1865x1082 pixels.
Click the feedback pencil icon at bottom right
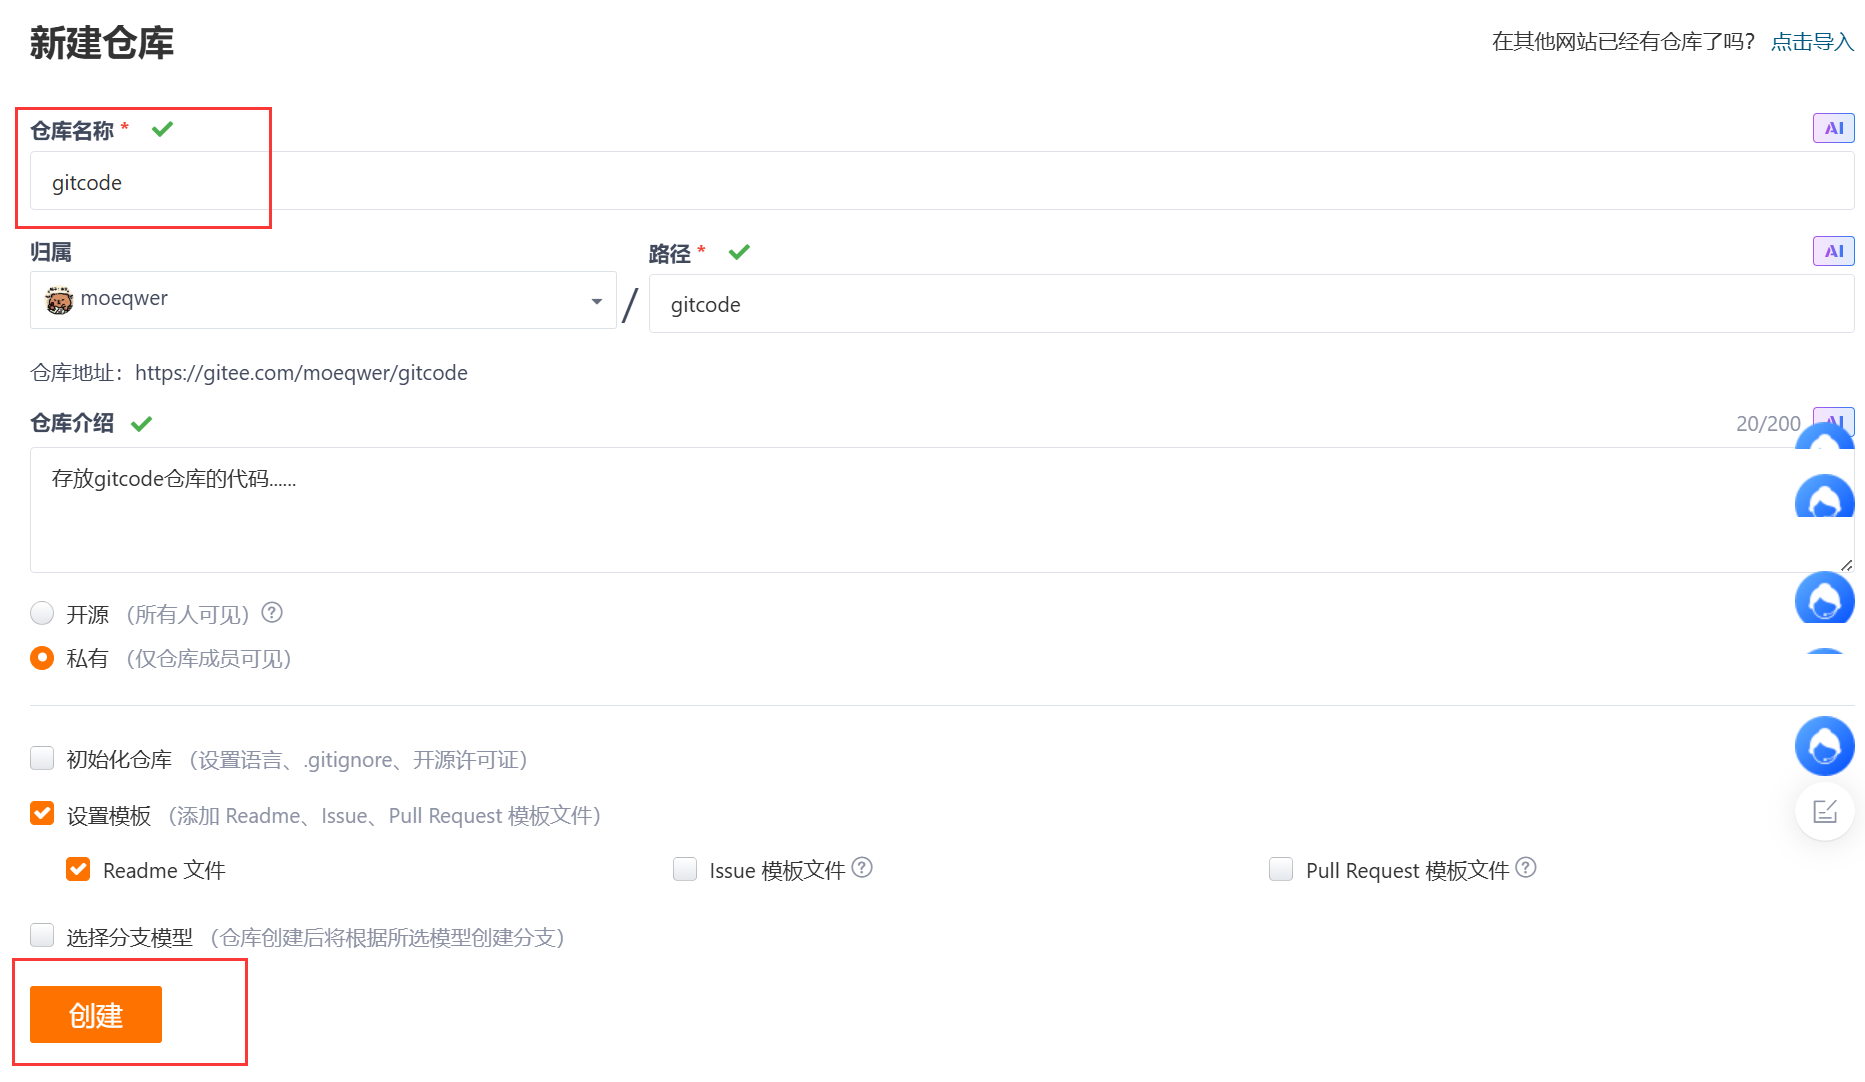(x=1824, y=811)
